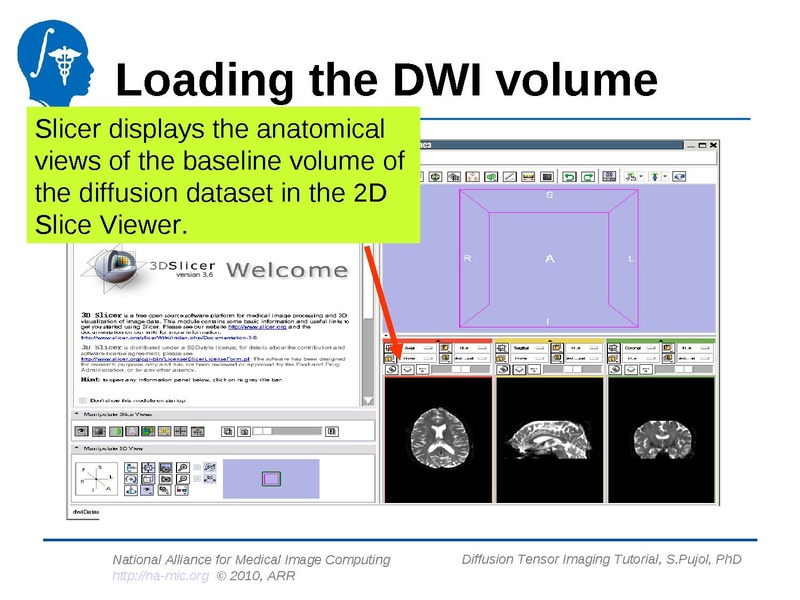Click the toggle icon right of the fade slider
Viewport: 800px width, 600px height.
[x=332, y=432]
